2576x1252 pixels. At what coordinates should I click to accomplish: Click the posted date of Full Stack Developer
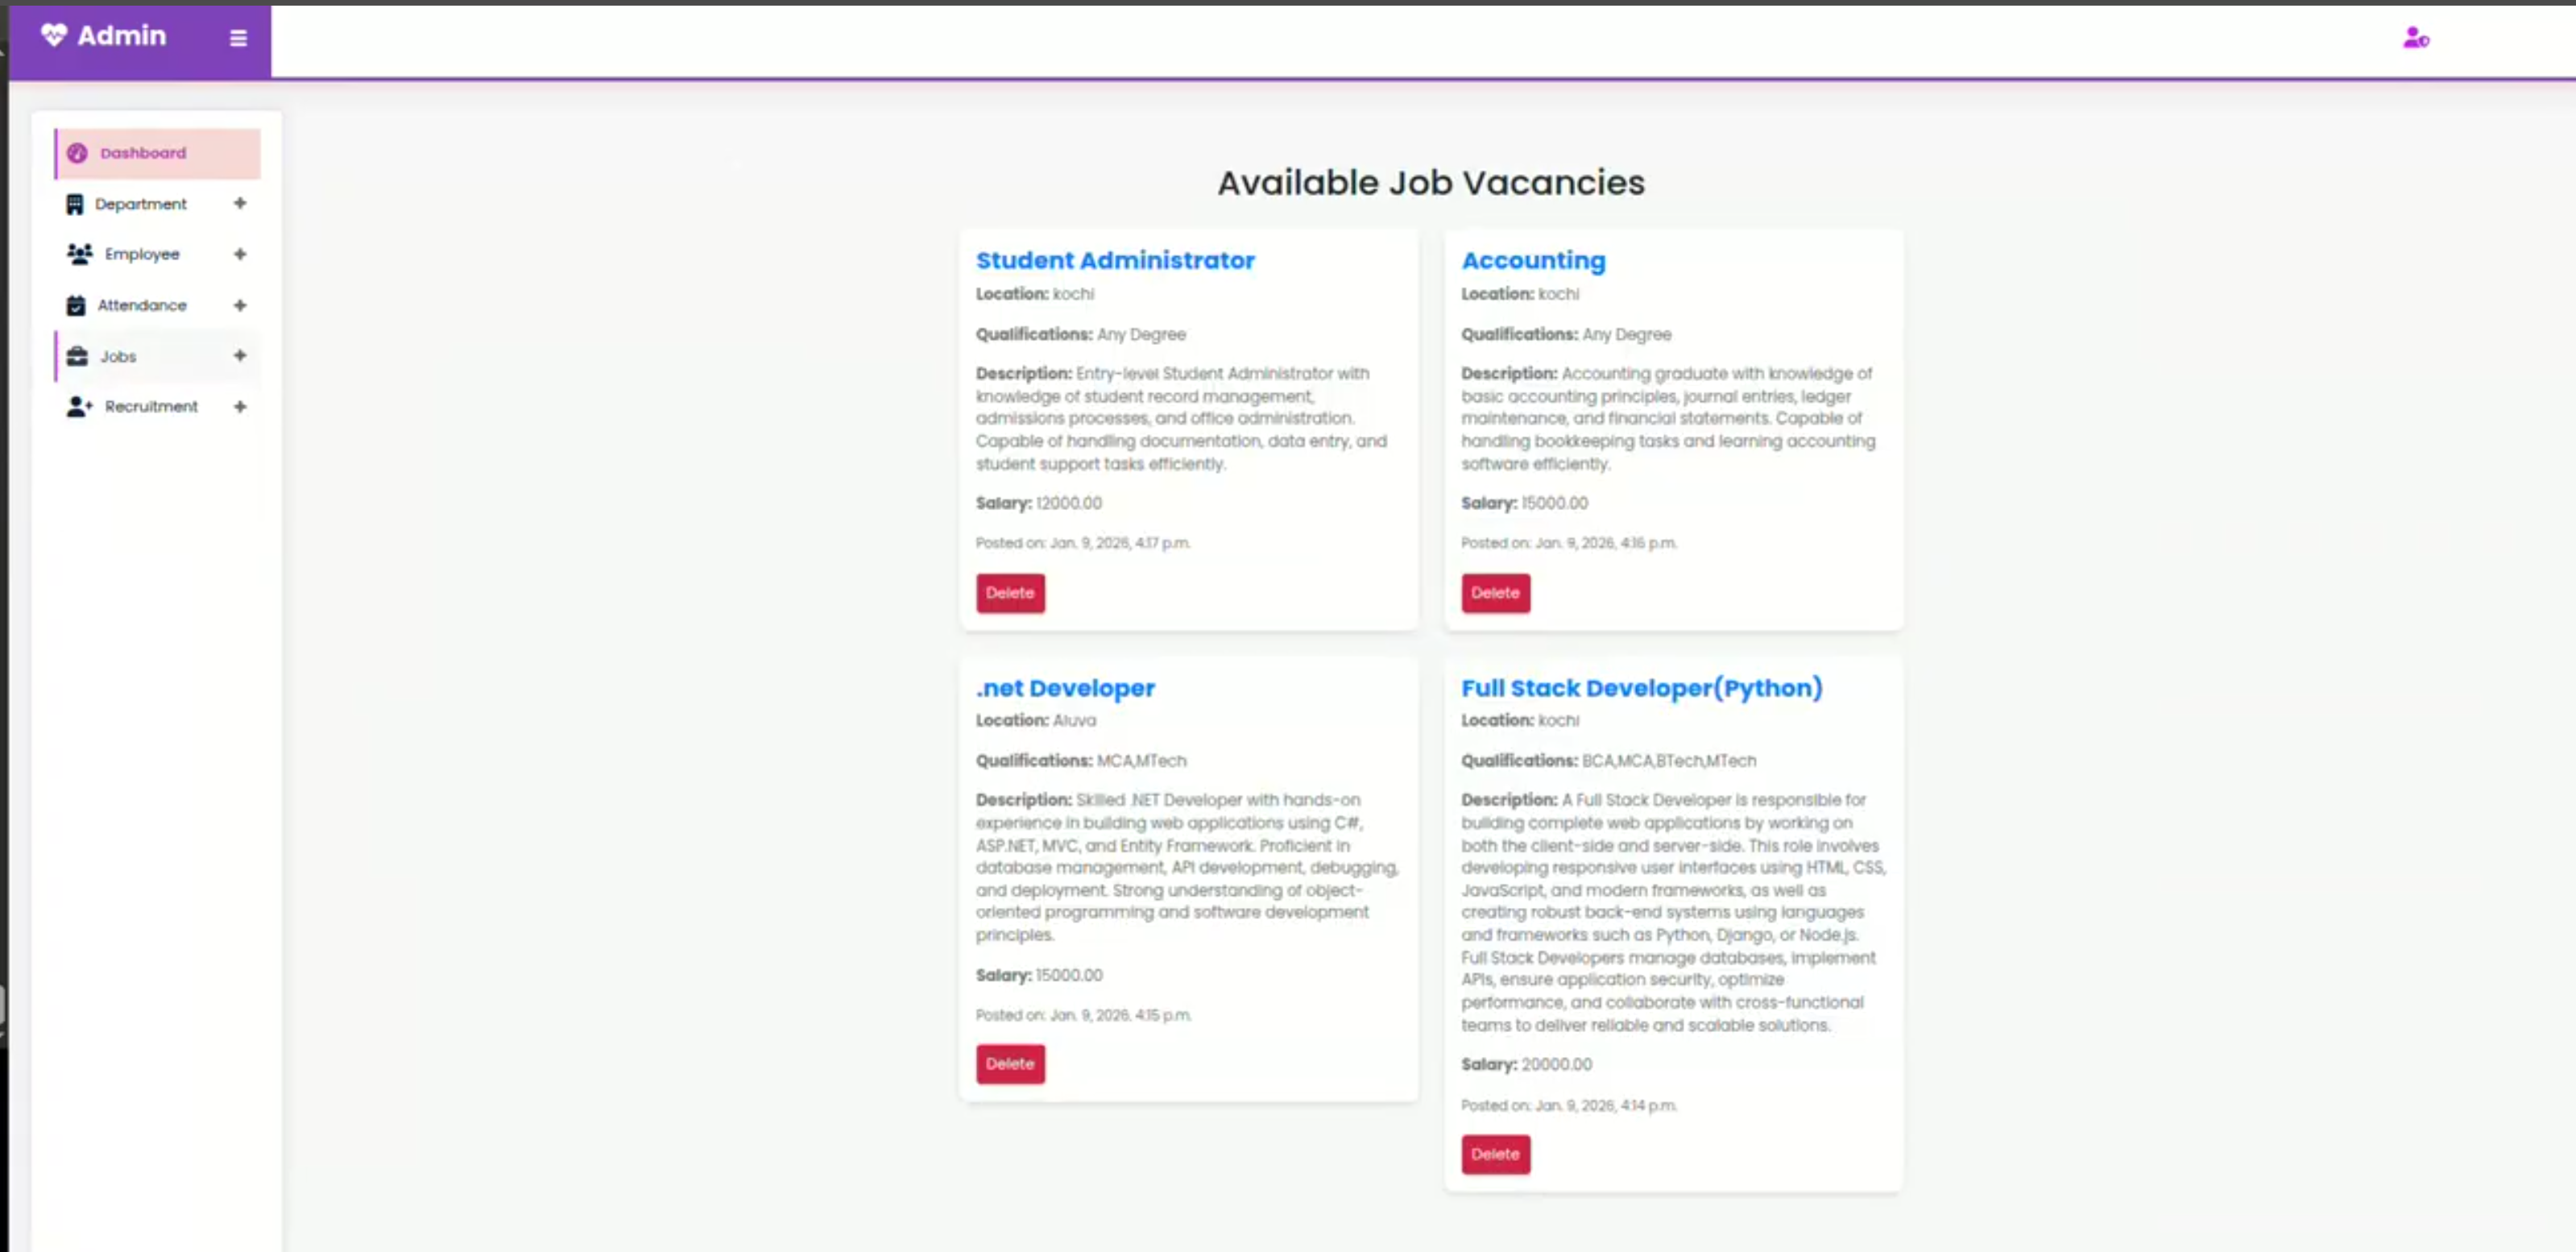pyautogui.click(x=1568, y=1105)
